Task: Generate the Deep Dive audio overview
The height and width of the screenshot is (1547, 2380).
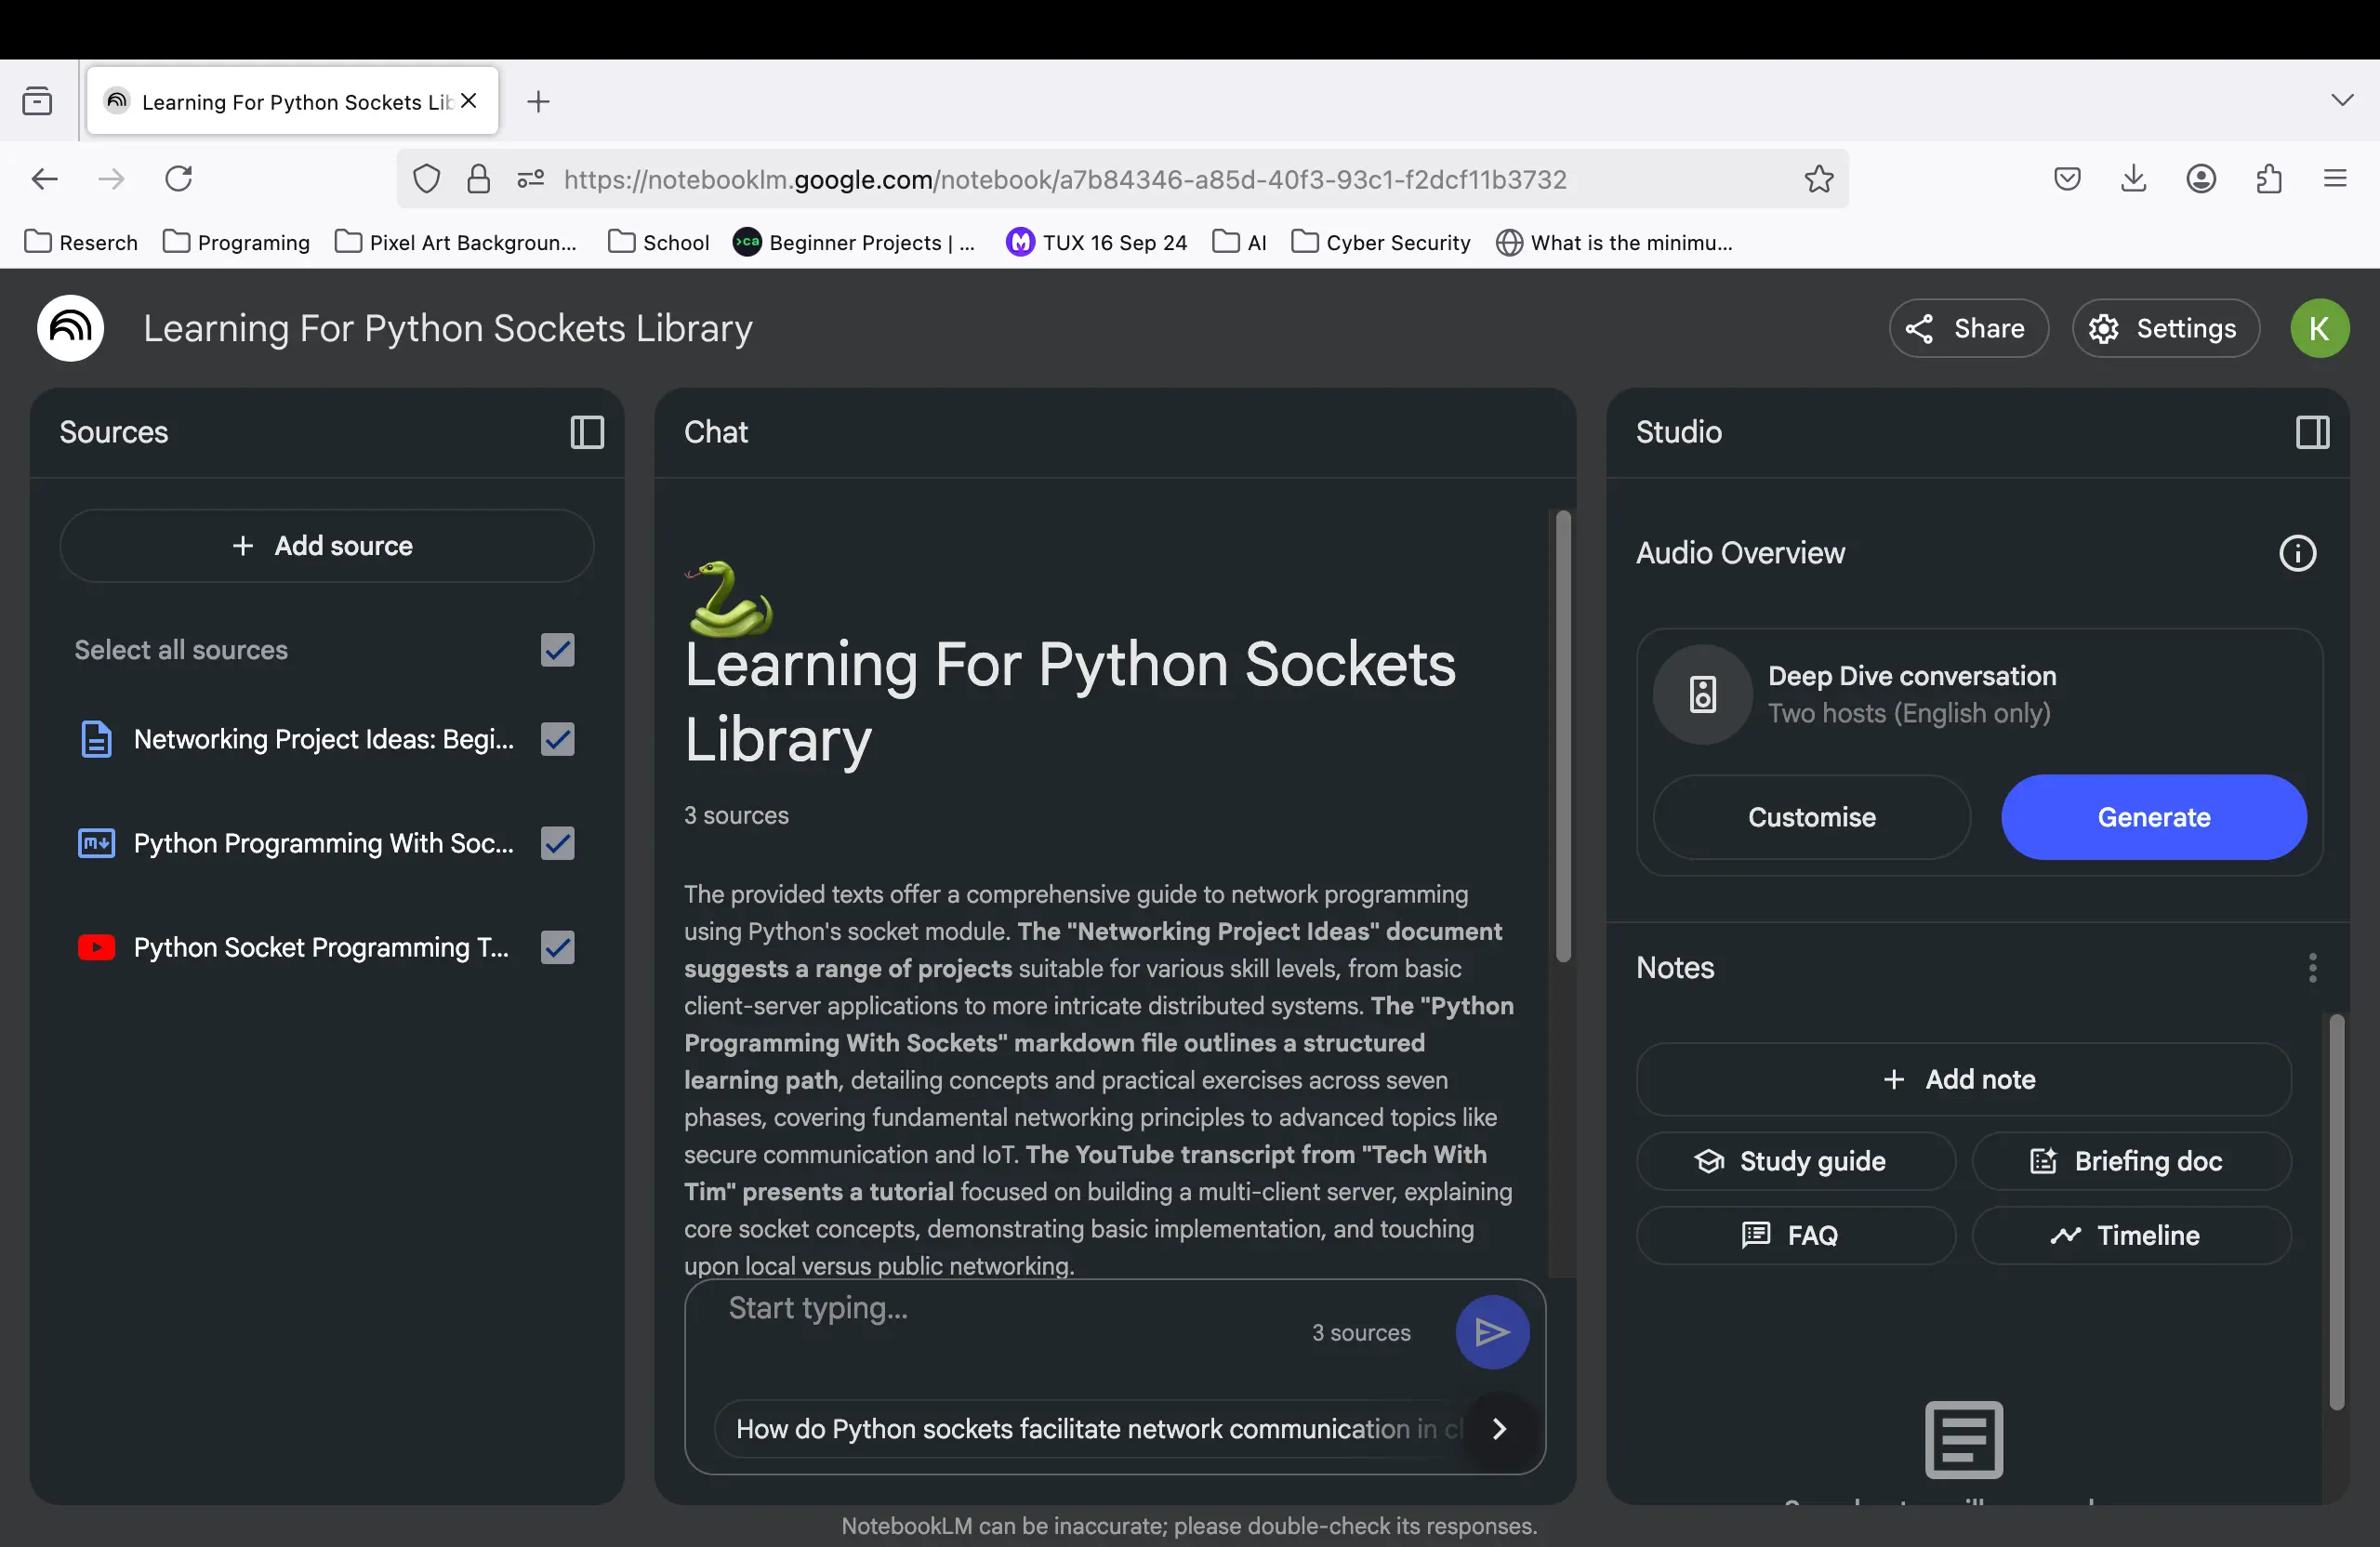Action: tap(2153, 817)
